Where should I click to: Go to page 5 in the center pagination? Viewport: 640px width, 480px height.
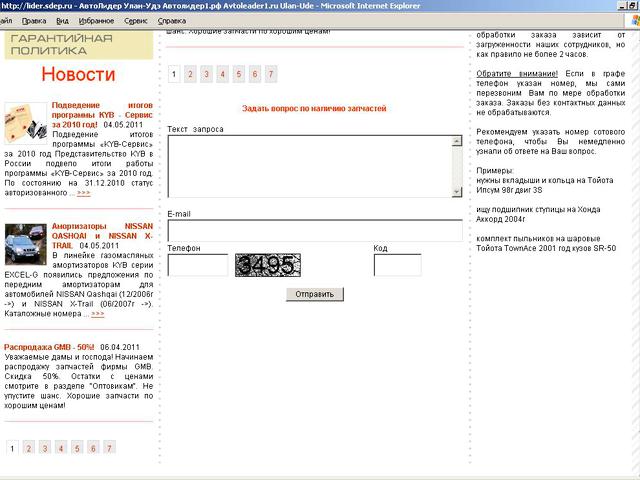pyautogui.click(x=239, y=74)
